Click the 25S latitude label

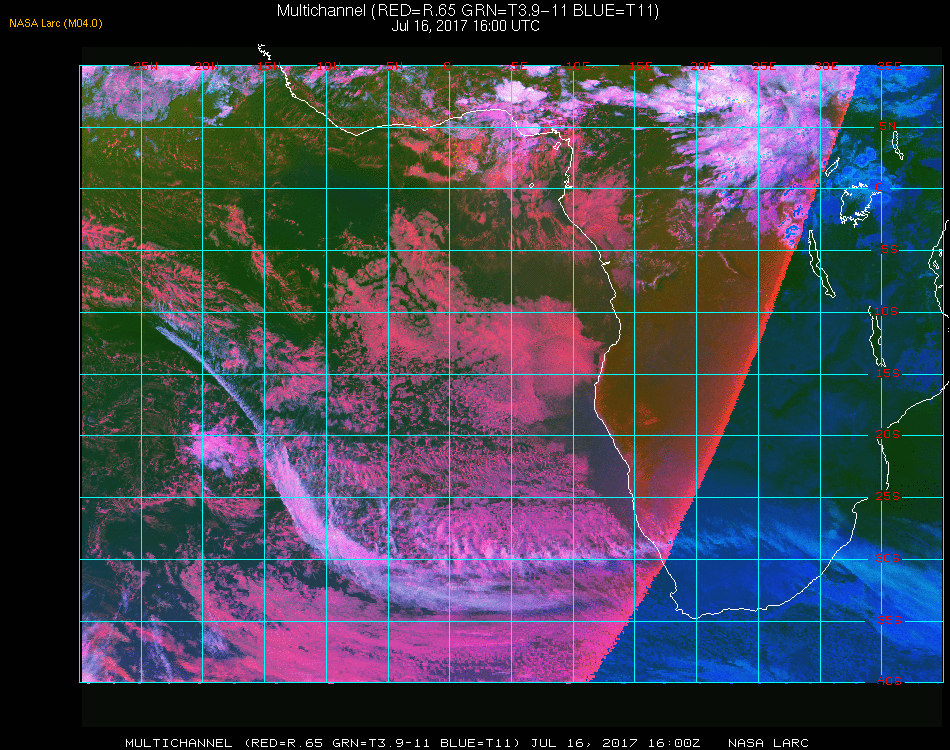pyautogui.click(x=888, y=496)
